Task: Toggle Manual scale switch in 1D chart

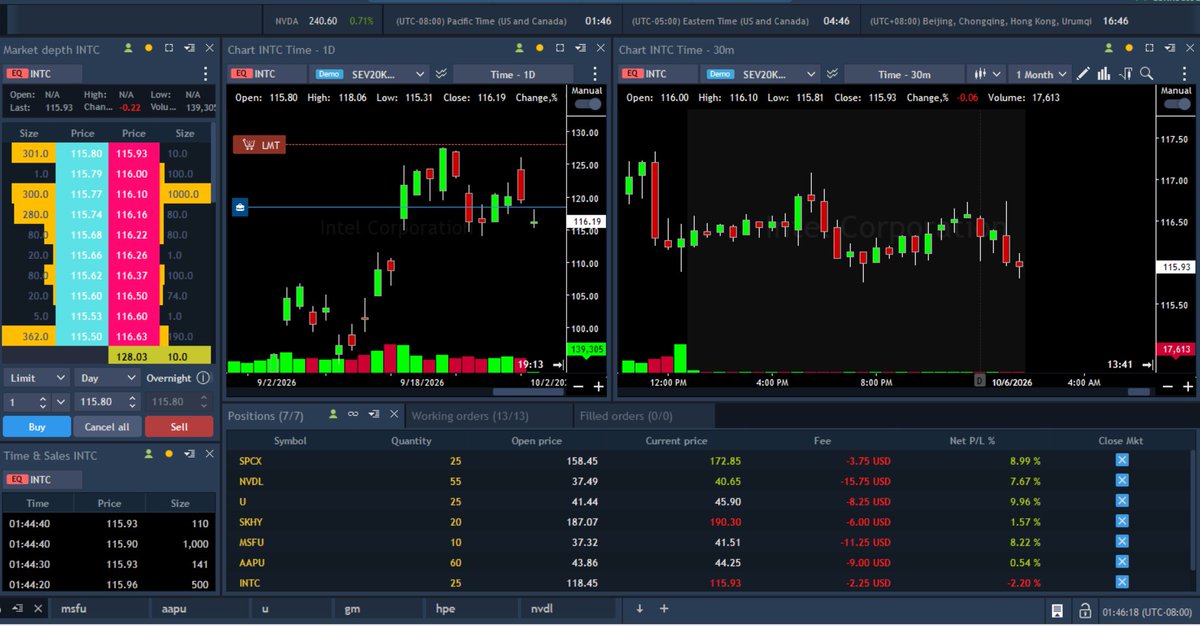Action: [x=588, y=104]
